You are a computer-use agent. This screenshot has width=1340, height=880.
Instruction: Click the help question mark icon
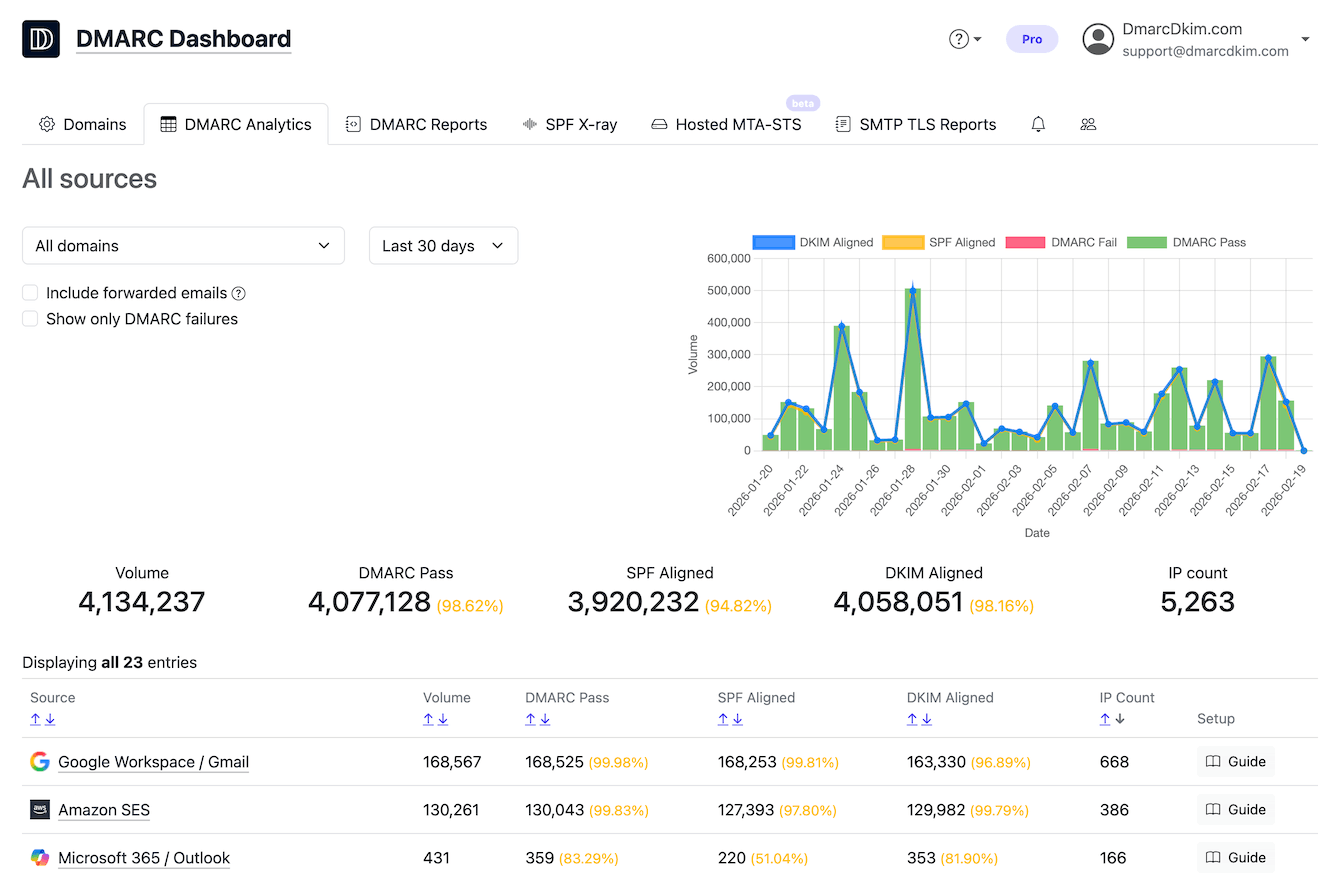pyautogui.click(x=959, y=38)
